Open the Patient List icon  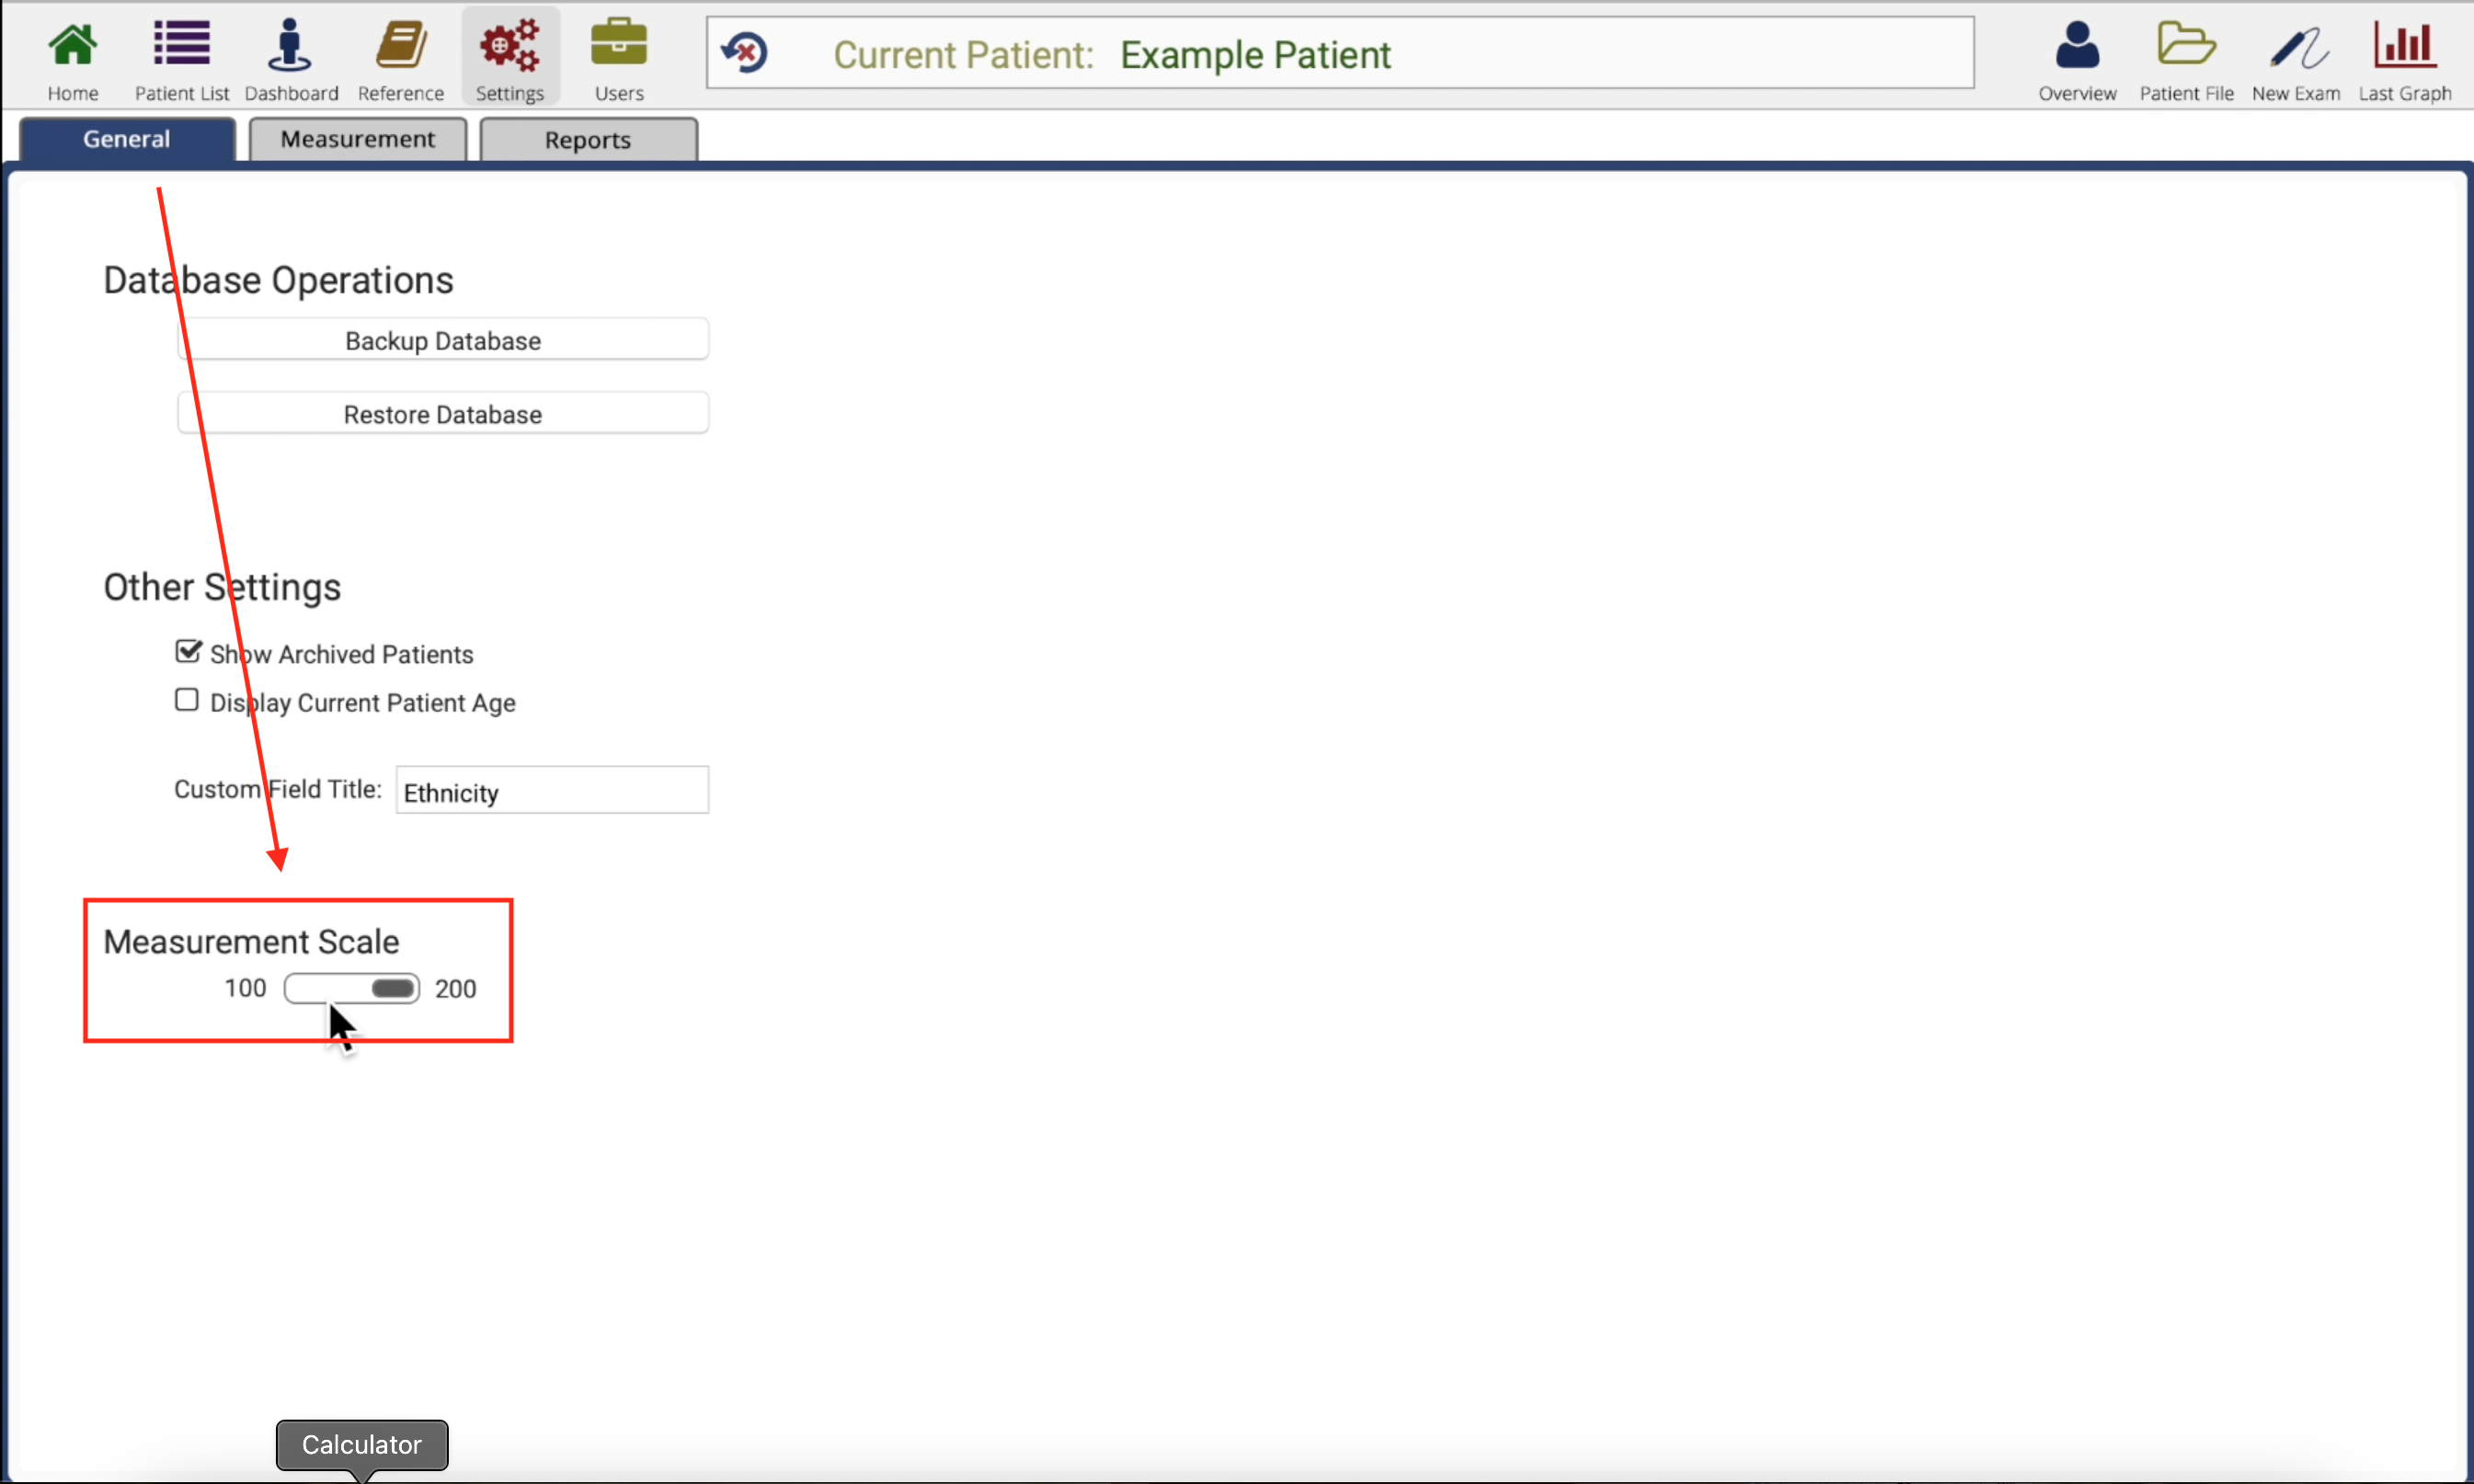tap(181, 45)
